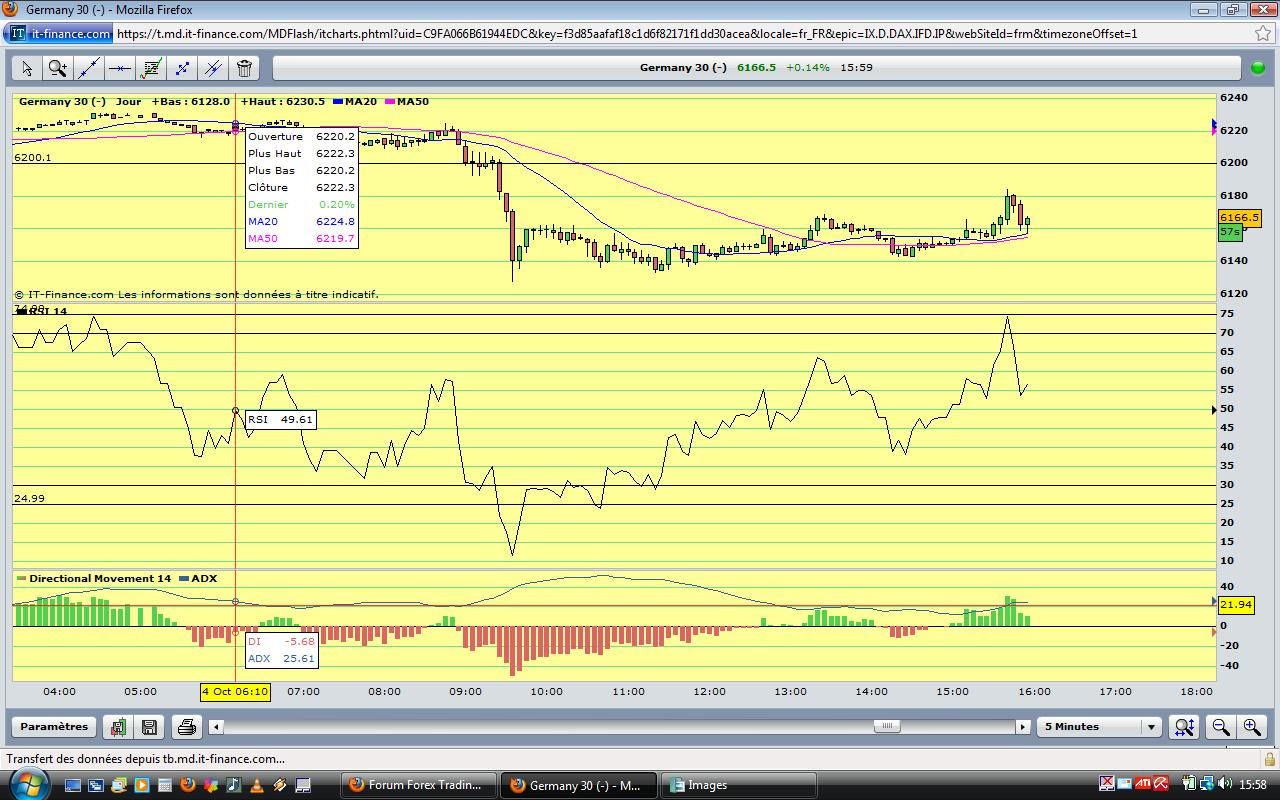This screenshot has width=1280, height=800.
Task: Click the scrollbar right arrow
Action: 1023,727
